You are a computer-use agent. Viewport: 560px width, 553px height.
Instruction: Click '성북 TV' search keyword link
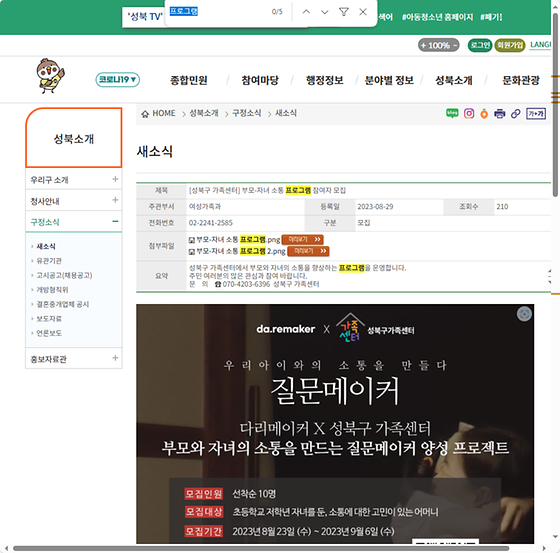click(x=145, y=16)
